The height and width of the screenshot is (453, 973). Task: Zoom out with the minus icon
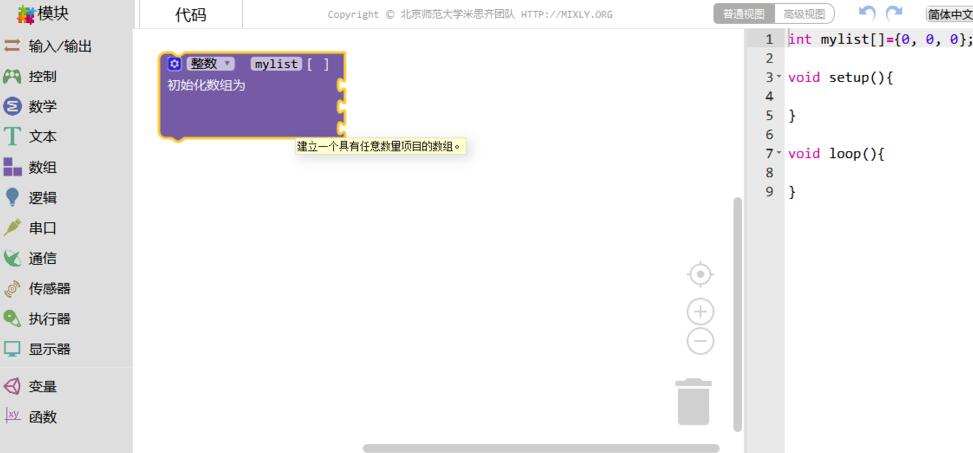[x=700, y=341]
